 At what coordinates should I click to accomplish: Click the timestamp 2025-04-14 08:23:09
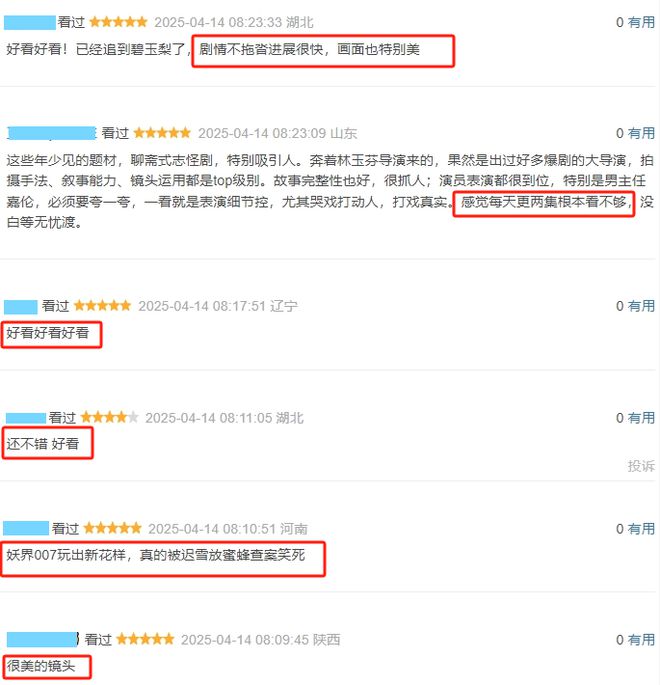tap(262, 133)
